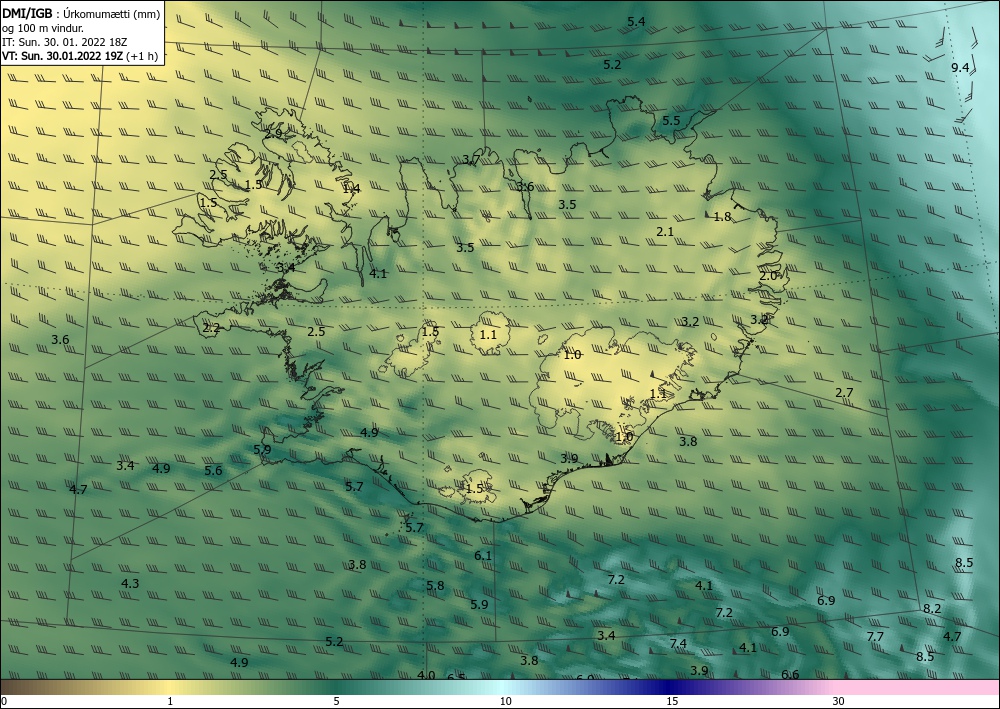This screenshot has width=1000, height=709.
Task: Click the color scale label 10
Action: click(505, 701)
